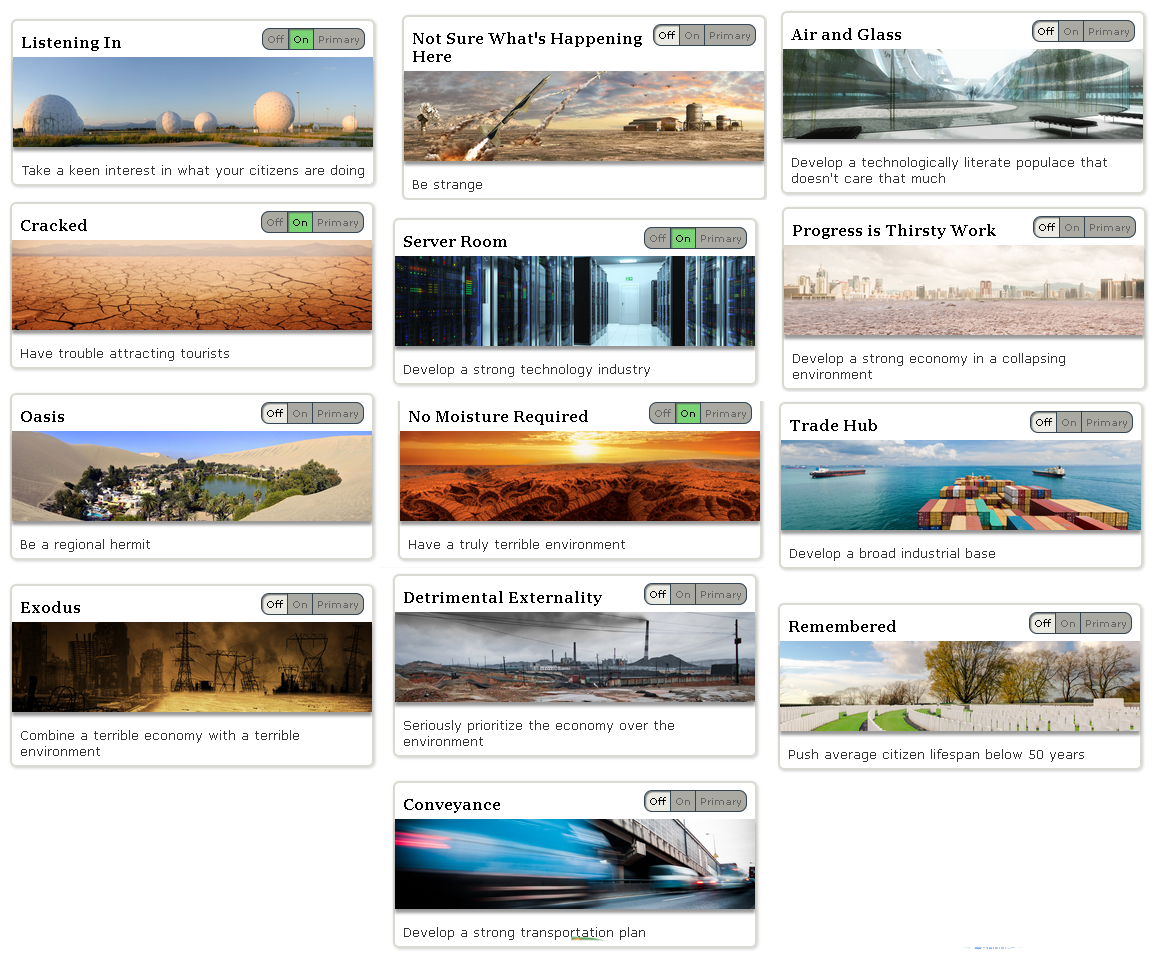Select Off for Remembered
Screen dimensions: 1159x962
[1043, 623]
